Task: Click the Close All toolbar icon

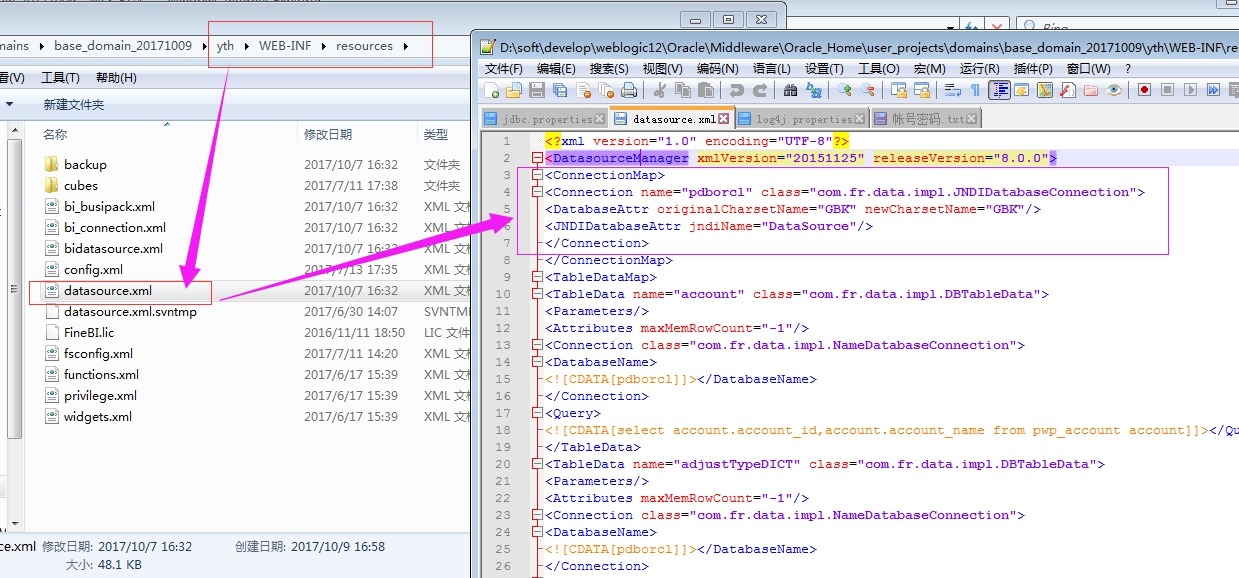Action: click(606, 90)
